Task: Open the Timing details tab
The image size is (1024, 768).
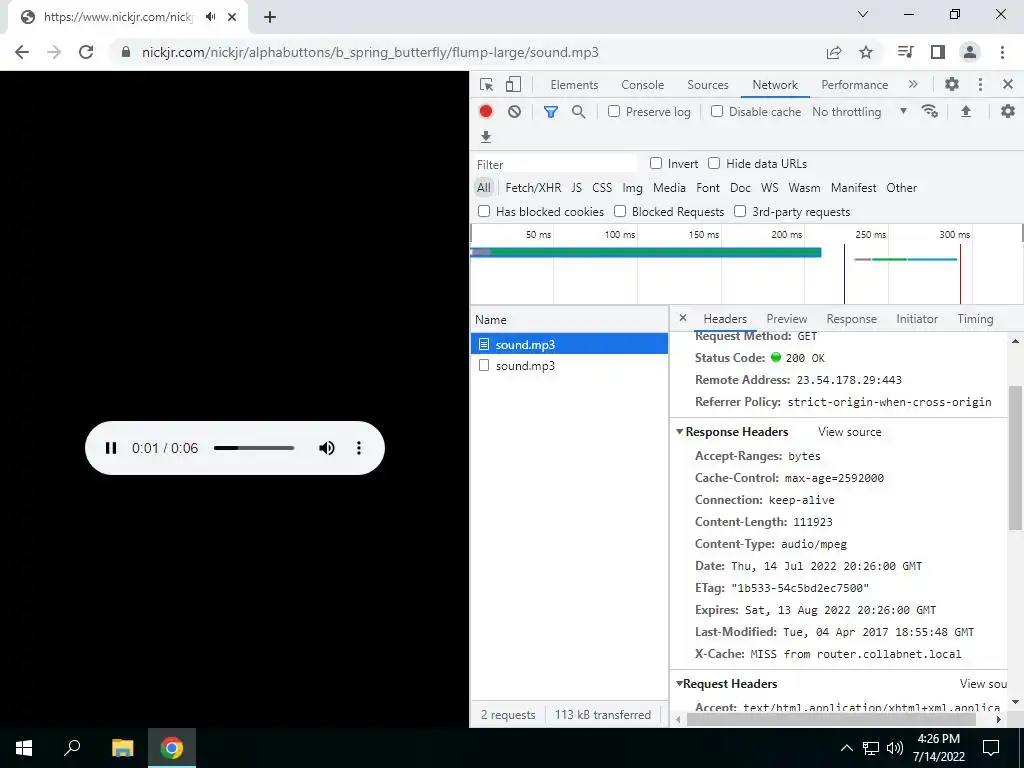Action: (975, 319)
